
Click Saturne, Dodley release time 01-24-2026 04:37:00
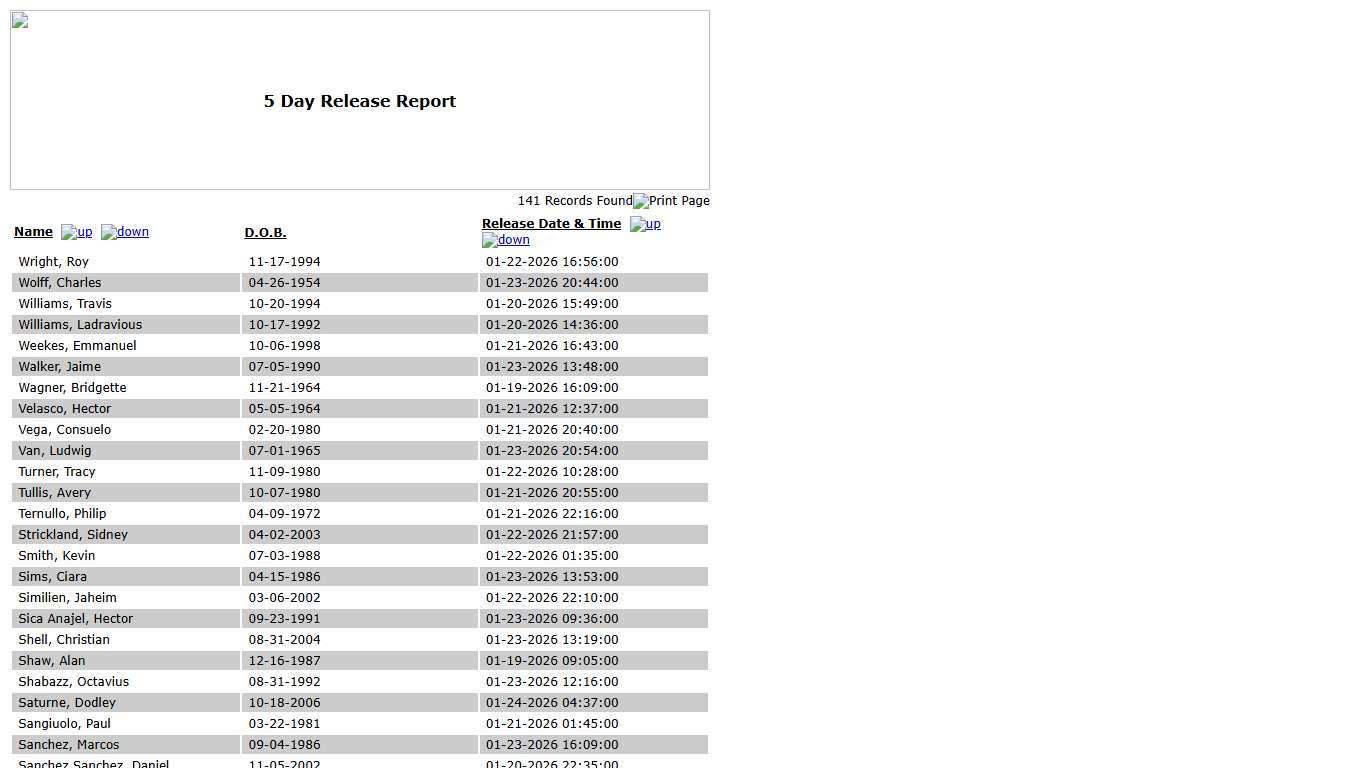tap(552, 703)
